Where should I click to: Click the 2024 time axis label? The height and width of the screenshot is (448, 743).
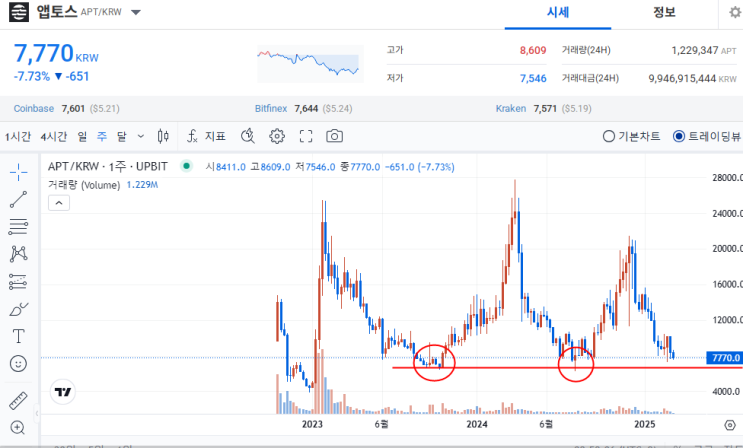[477, 424]
